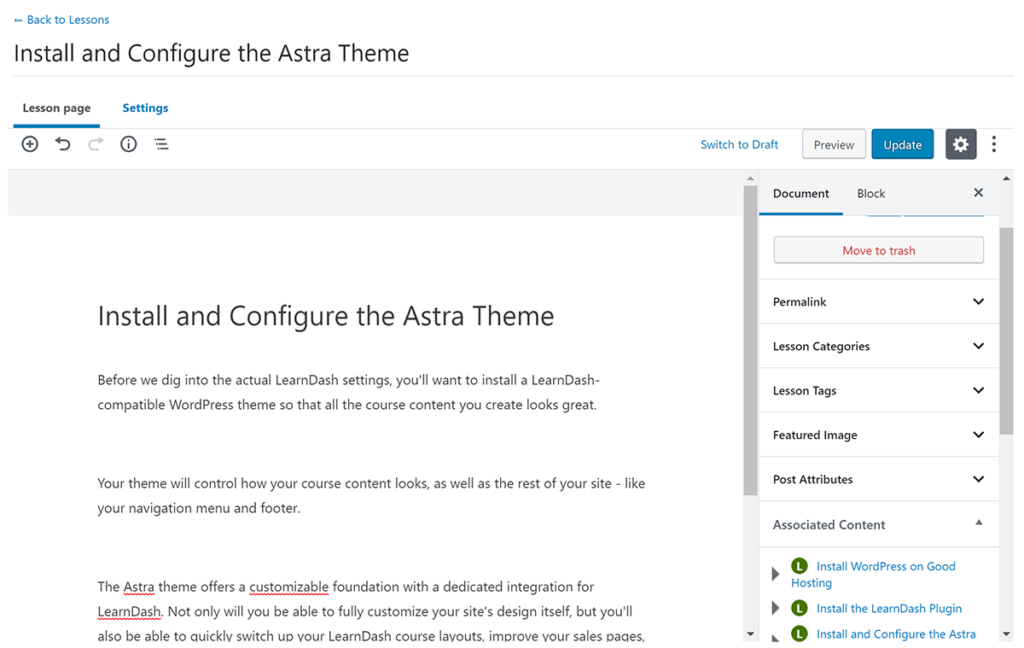Close the Document settings sidebar
The height and width of the screenshot is (648, 1024).
[x=978, y=193]
